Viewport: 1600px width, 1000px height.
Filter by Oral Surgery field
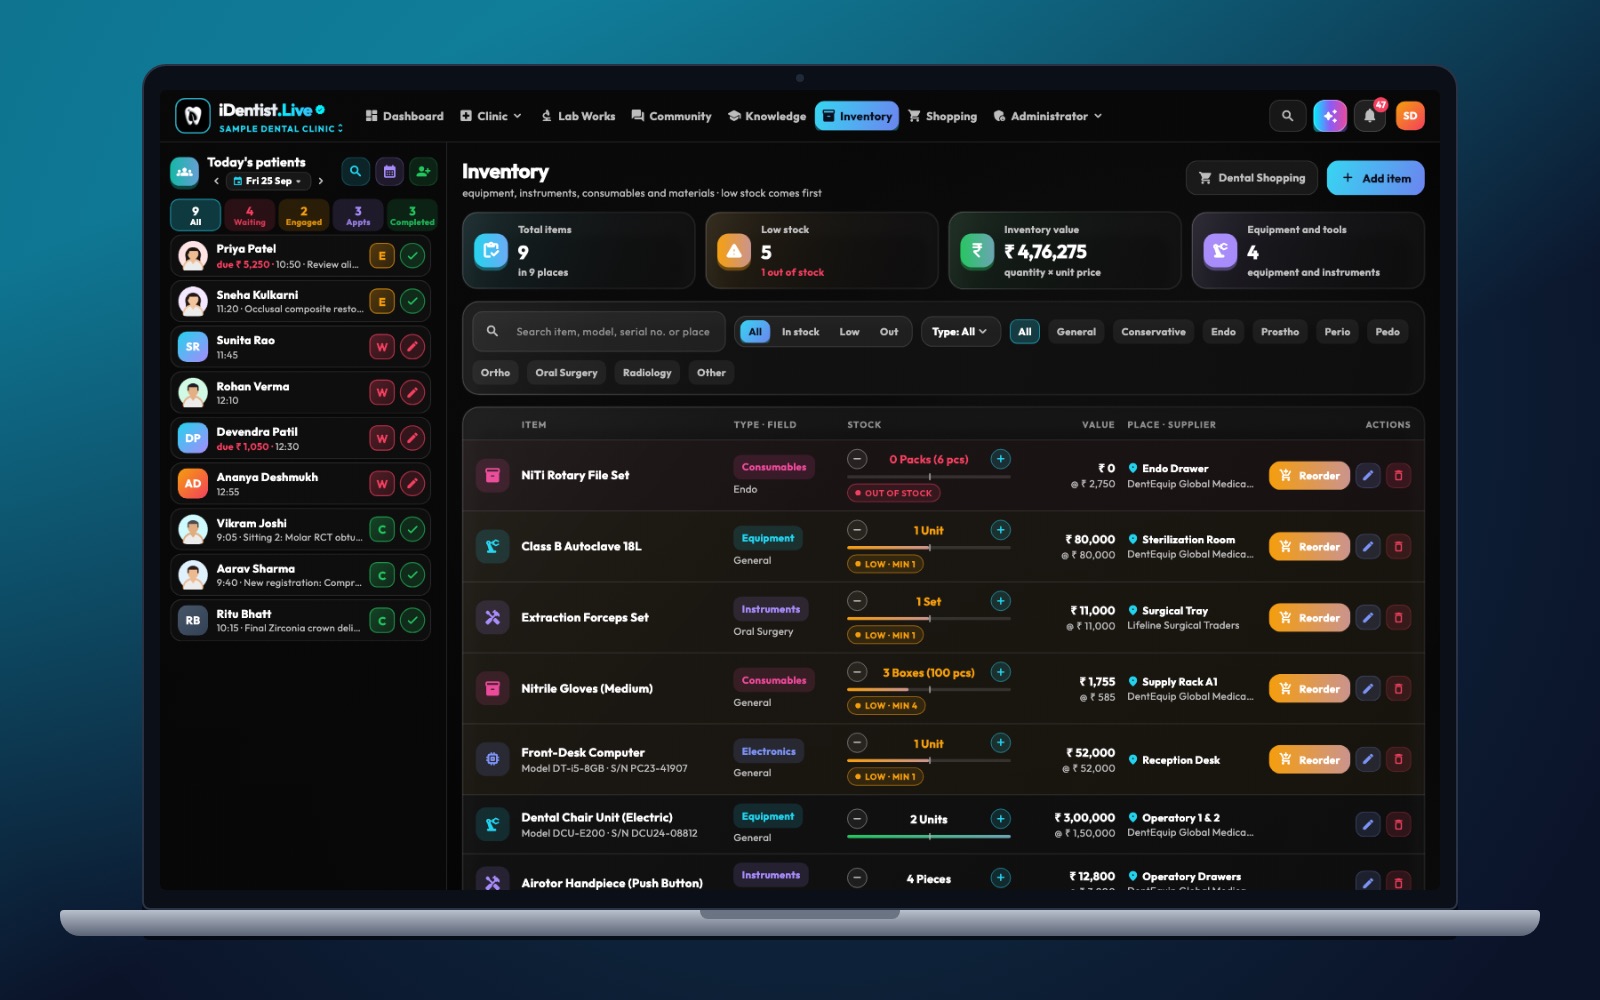point(566,373)
